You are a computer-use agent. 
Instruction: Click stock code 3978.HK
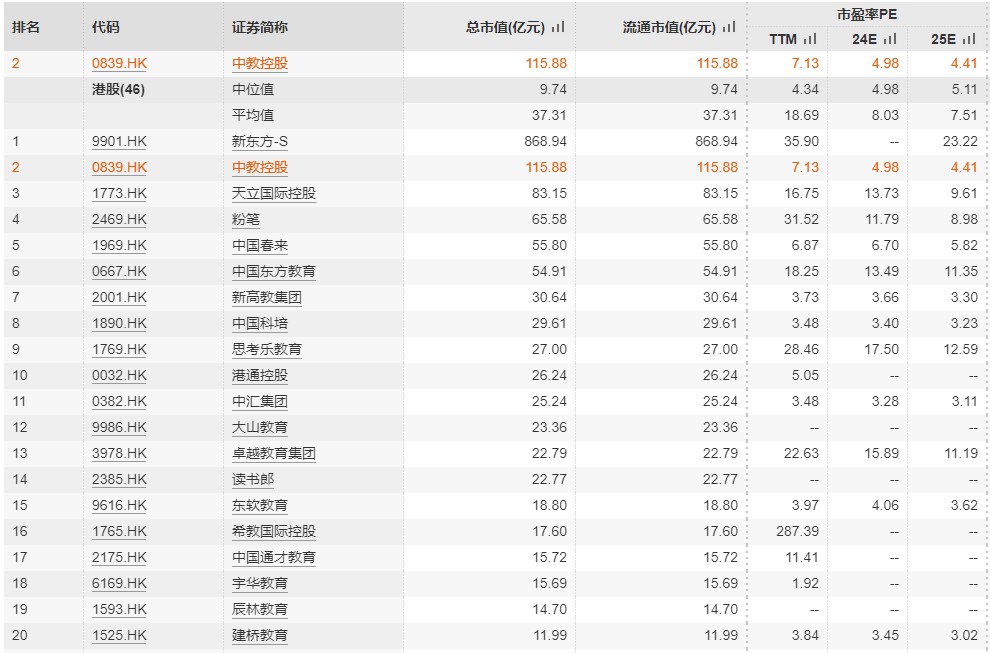(119, 454)
